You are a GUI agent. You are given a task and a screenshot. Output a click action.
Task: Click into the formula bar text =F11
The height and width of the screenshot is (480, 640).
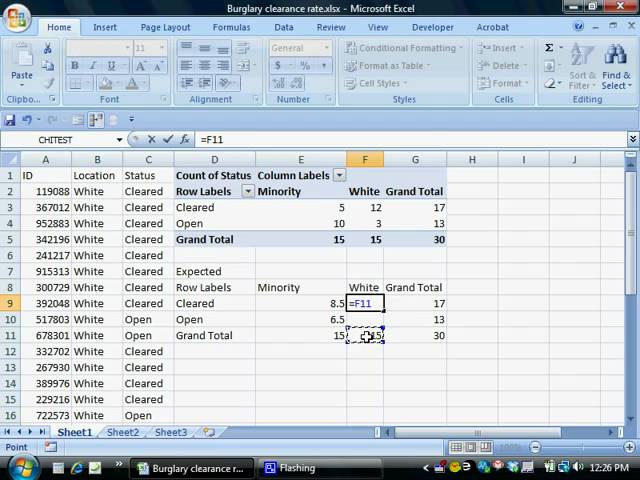pyautogui.click(x=212, y=140)
